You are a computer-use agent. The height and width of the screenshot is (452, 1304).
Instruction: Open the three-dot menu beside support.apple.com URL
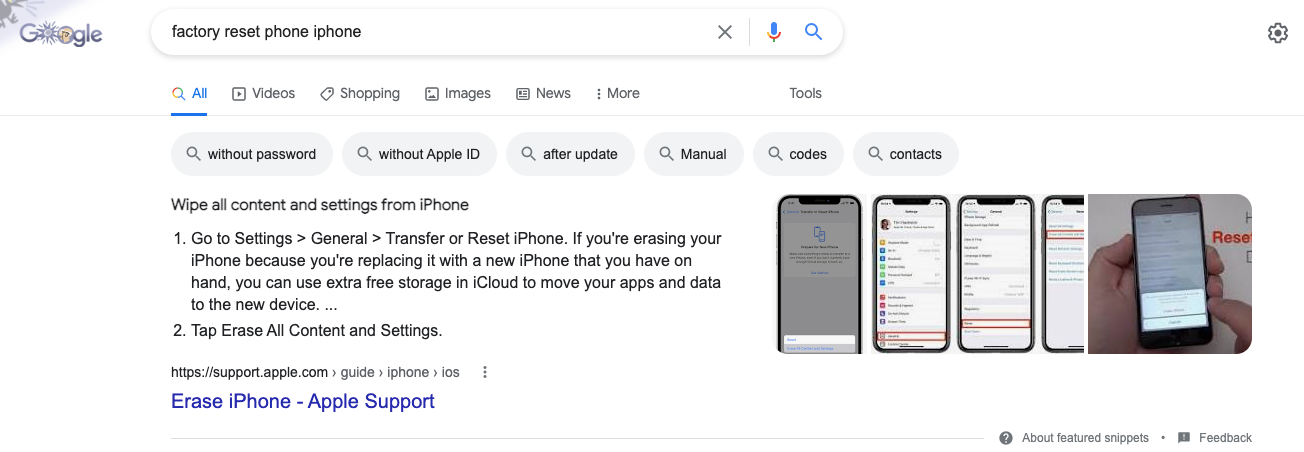click(485, 372)
